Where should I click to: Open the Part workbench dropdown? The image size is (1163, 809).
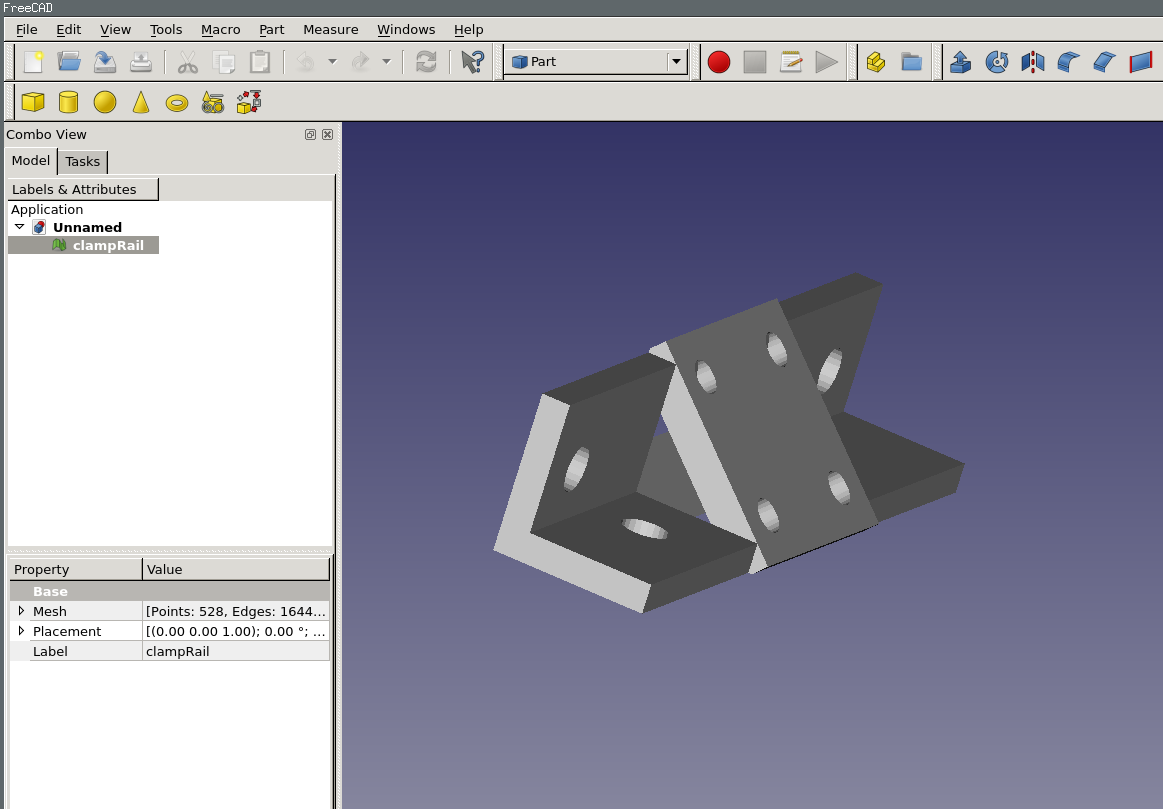tap(677, 62)
